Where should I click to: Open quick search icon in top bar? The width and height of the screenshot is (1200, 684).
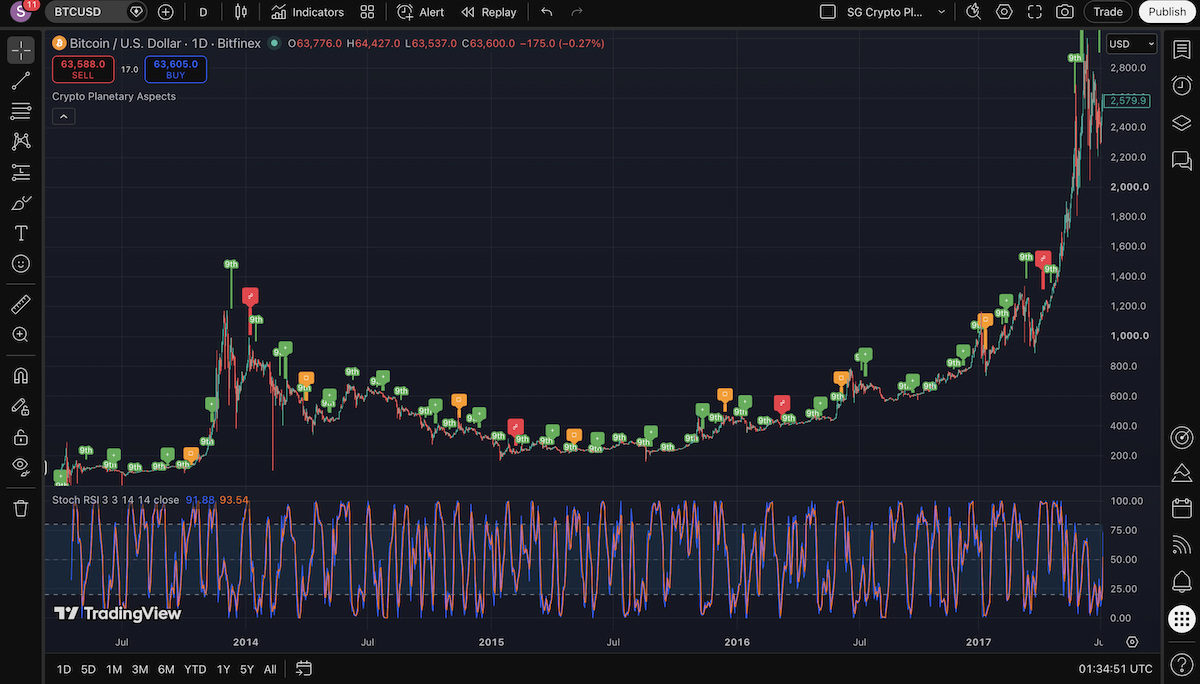974,12
